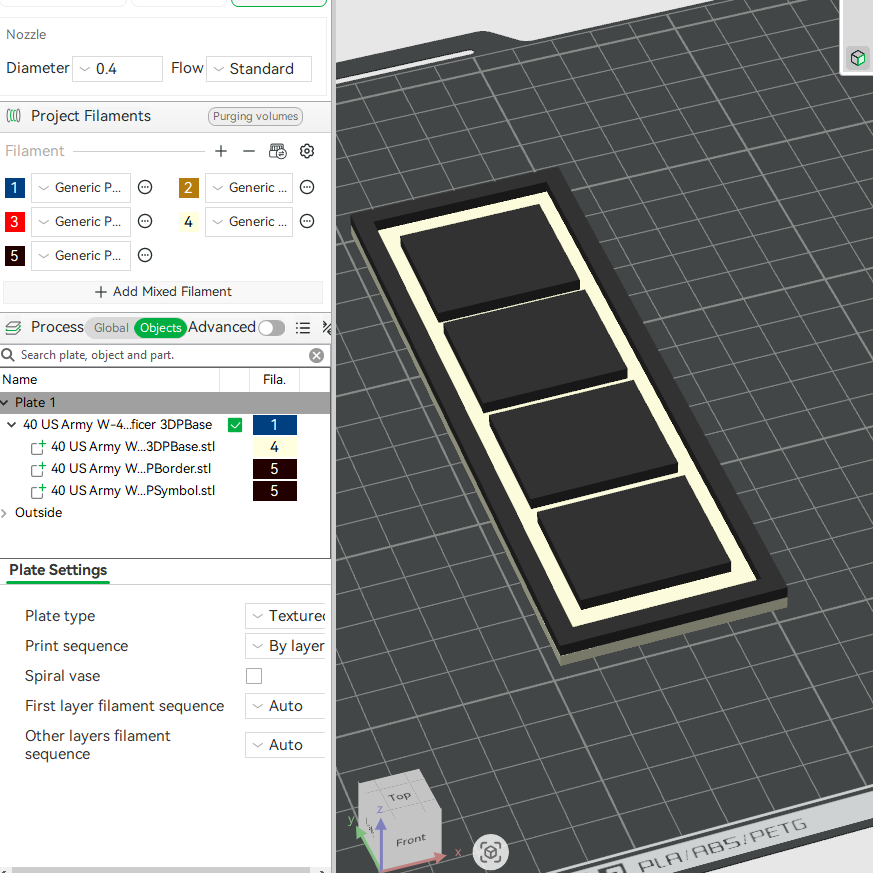Click the 3DBase.stl part icon
Viewport: 873px width, 873px height.
[38, 447]
